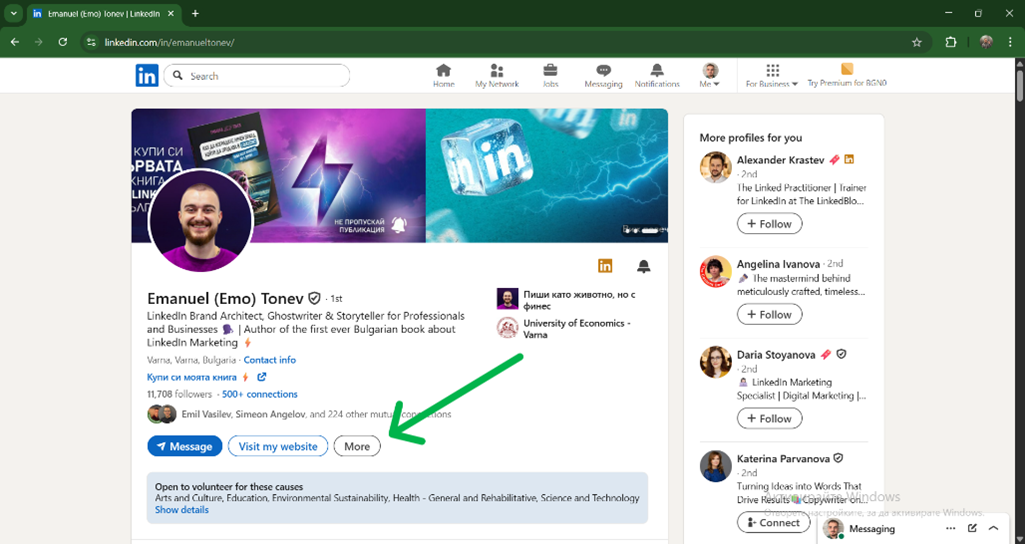Image resolution: width=1025 pixels, height=544 pixels.
Task: Open the Jobs briefcase icon
Action: coord(550,72)
